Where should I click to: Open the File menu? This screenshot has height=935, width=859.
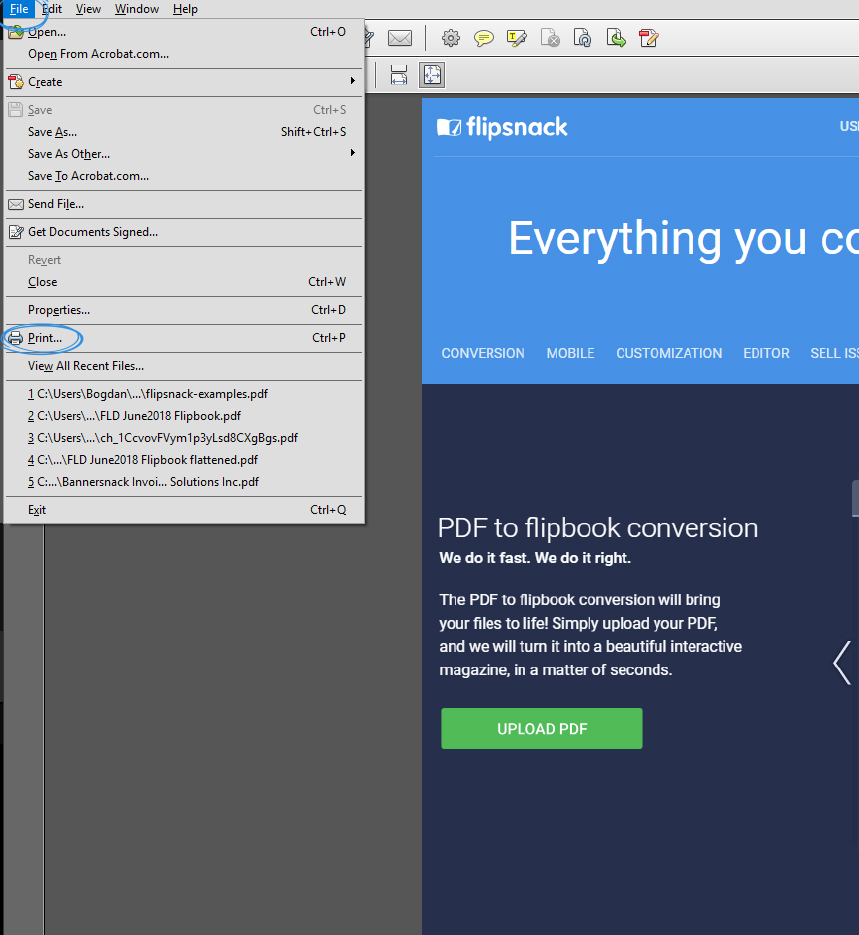[19, 9]
